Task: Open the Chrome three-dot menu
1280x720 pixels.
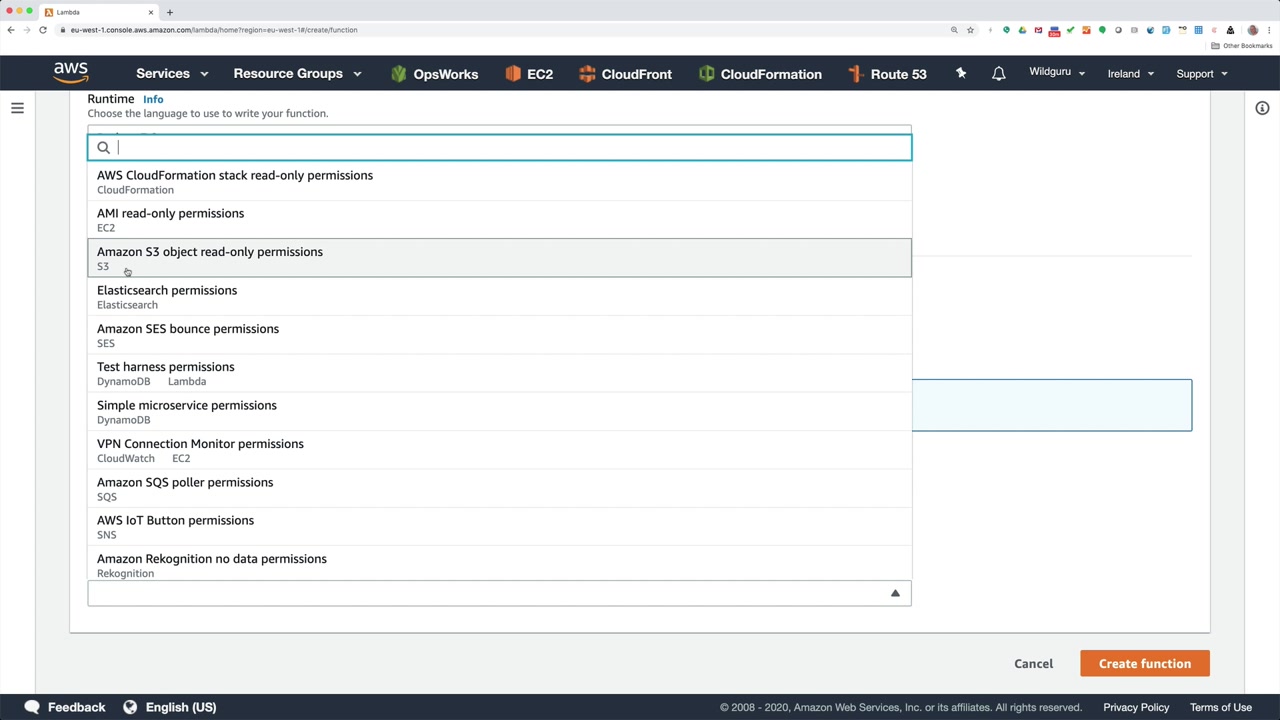Action: tap(1268, 30)
